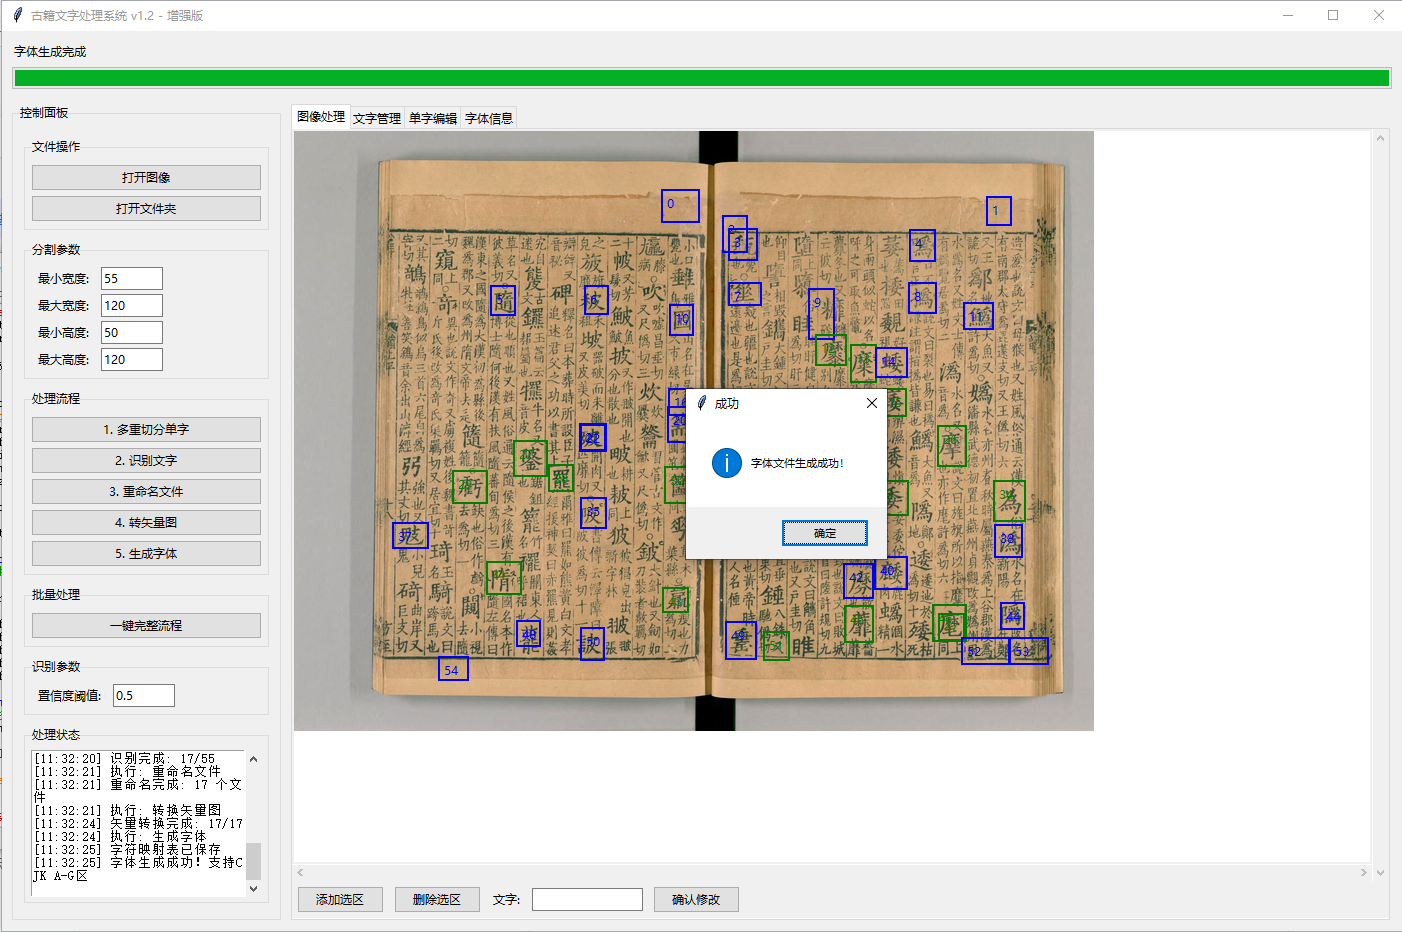Select blue selection box labeled 0
This screenshot has height=932, width=1402.
pyautogui.click(x=680, y=206)
